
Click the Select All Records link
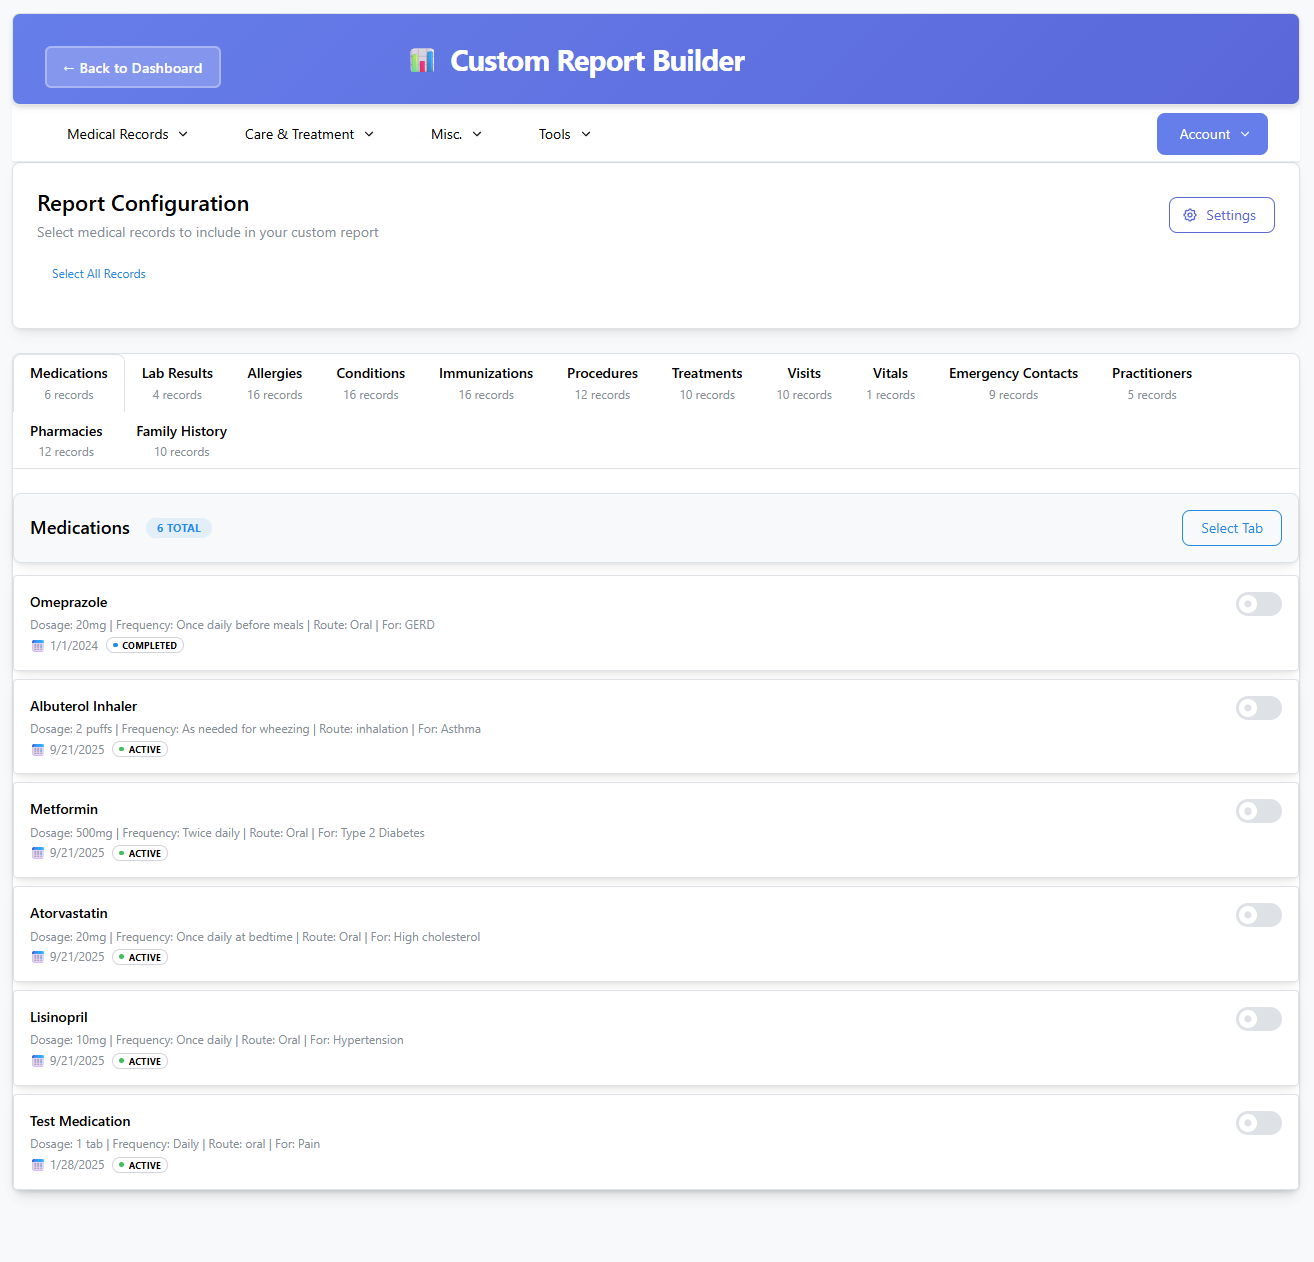click(x=99, y=274)
